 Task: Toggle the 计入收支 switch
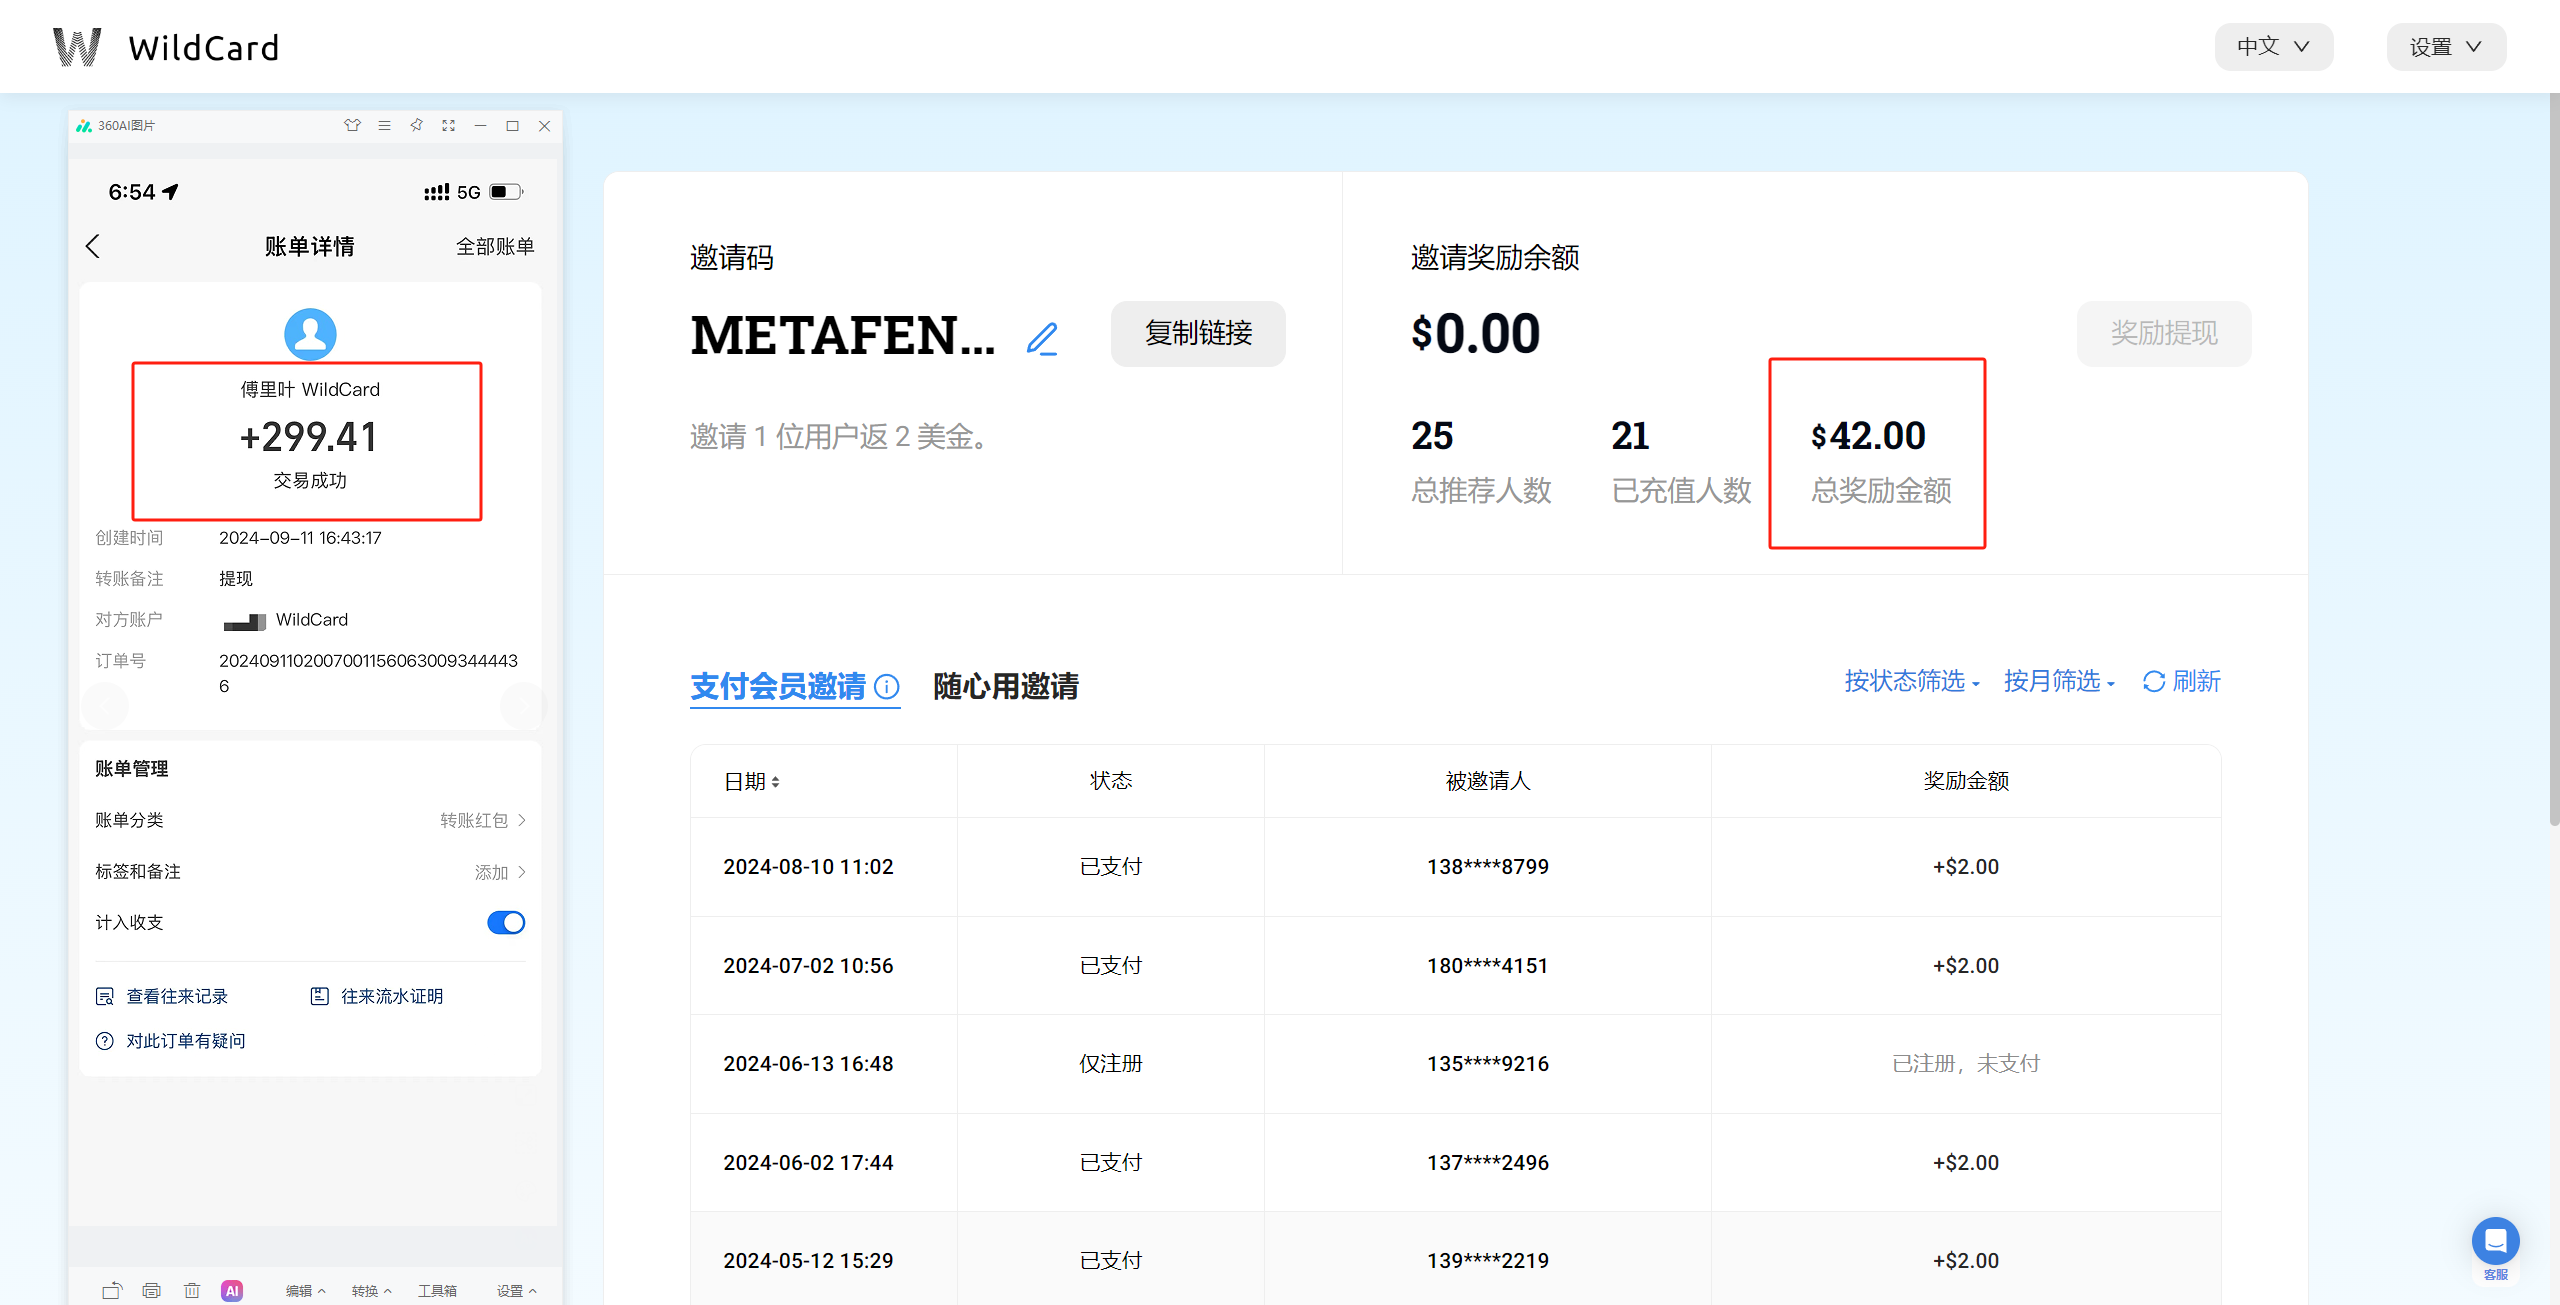506,922
